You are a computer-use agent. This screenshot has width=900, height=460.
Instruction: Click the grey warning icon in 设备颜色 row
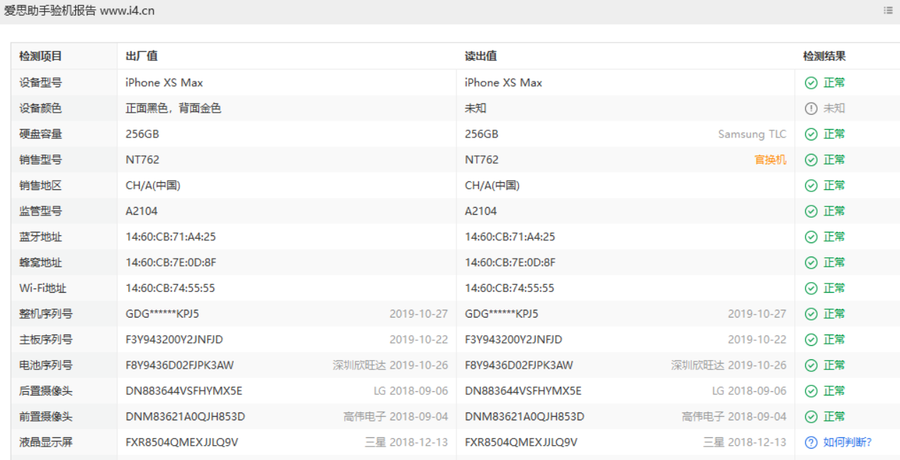(811, 109)
